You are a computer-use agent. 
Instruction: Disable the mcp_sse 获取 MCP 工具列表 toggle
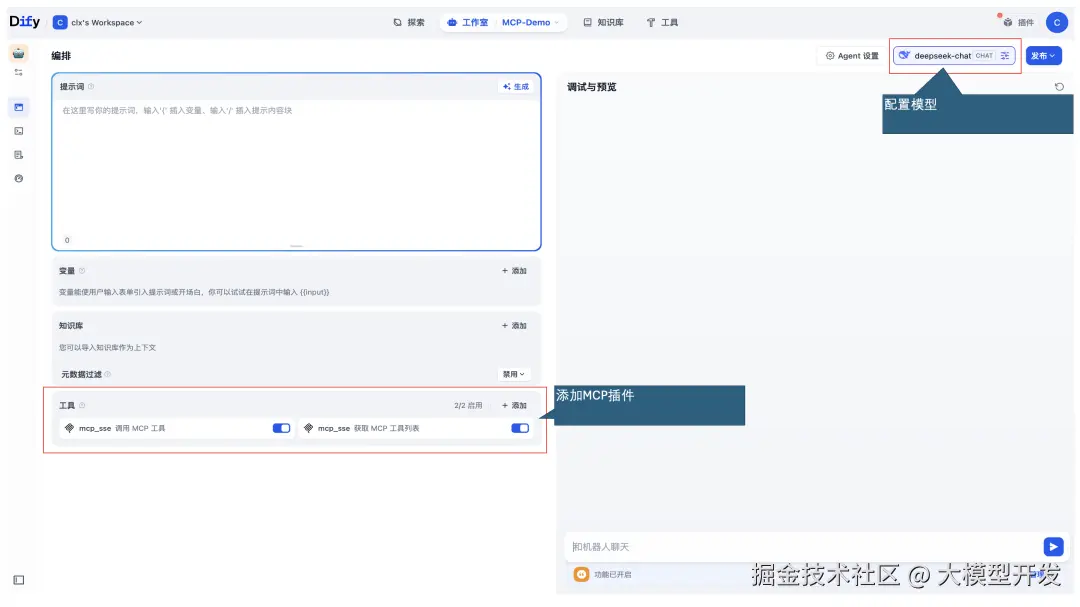pyautogui.click(x=519, y=427)
